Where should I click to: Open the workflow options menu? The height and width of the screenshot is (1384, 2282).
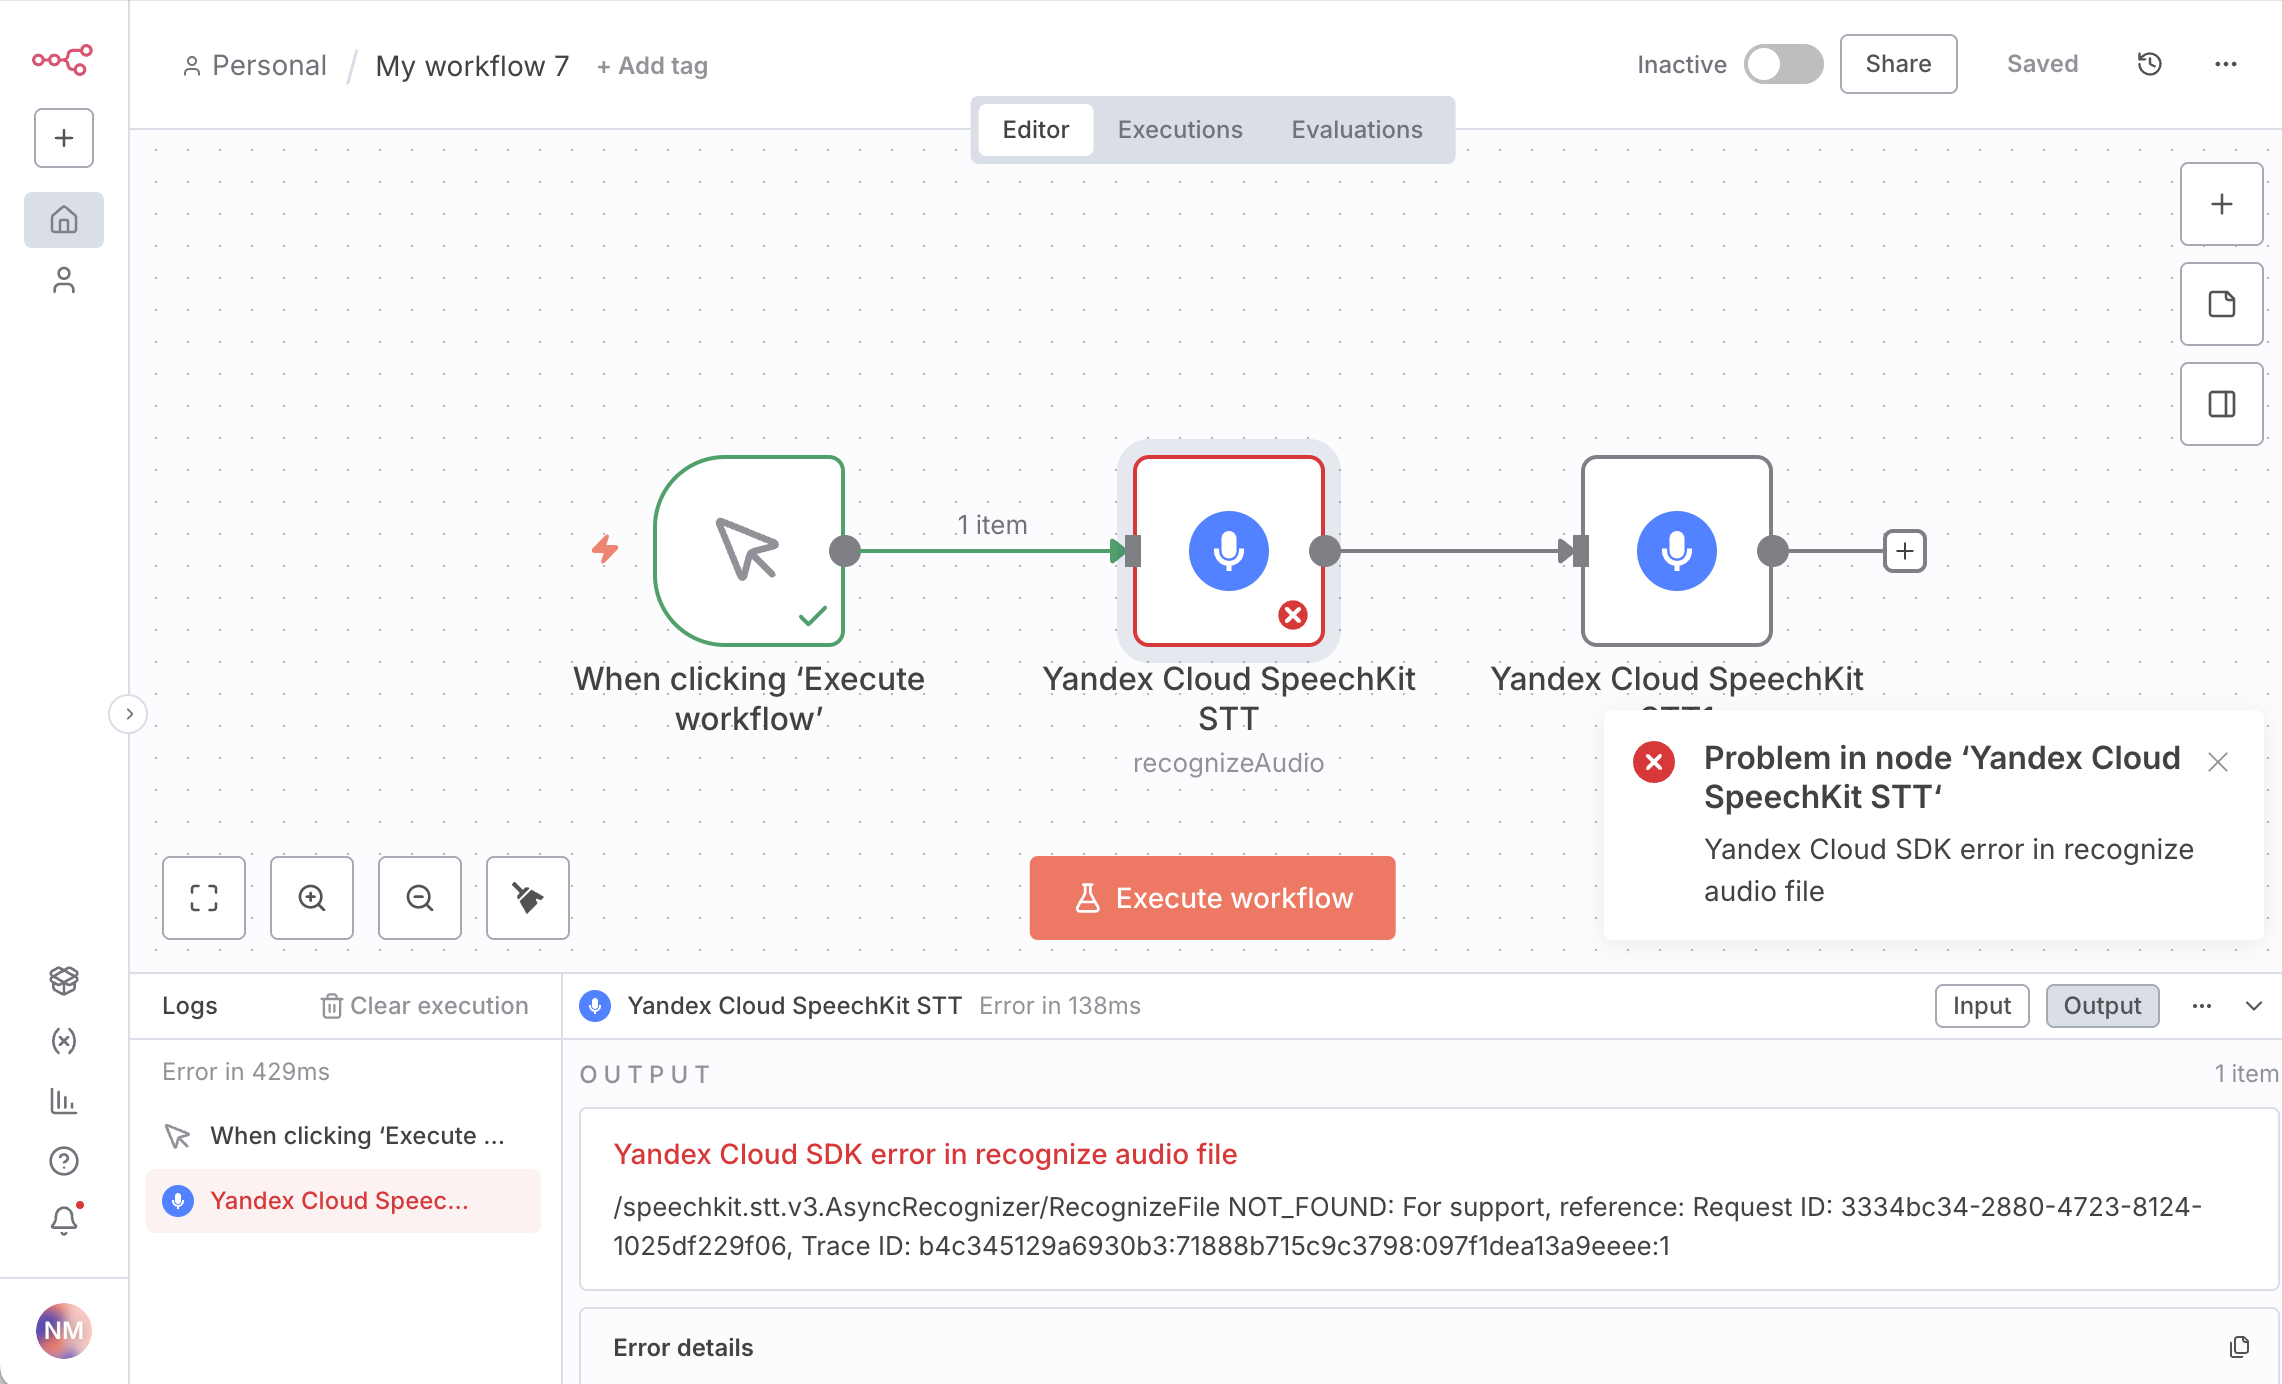click(2224, 63)
